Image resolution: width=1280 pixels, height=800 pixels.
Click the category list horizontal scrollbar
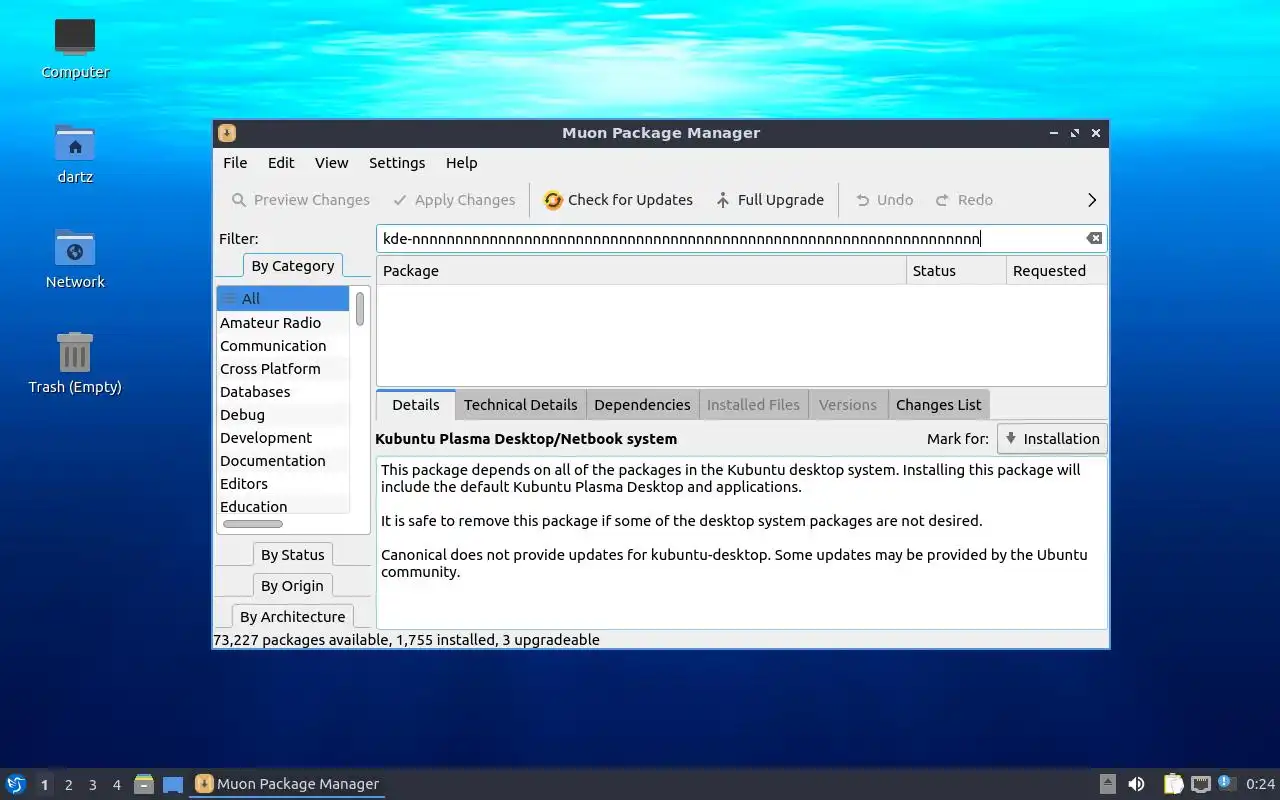click(252, 524)
